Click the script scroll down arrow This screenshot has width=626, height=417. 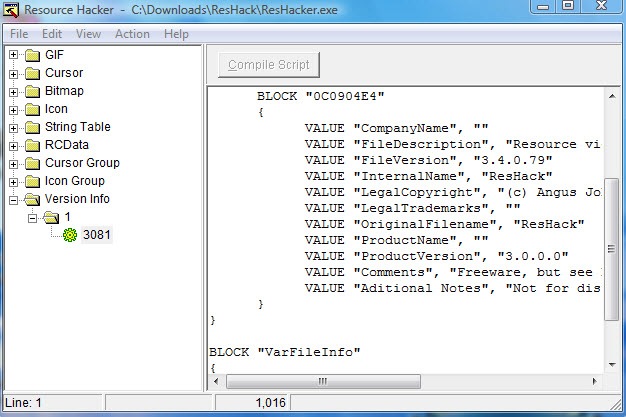(x=612, y=364)
